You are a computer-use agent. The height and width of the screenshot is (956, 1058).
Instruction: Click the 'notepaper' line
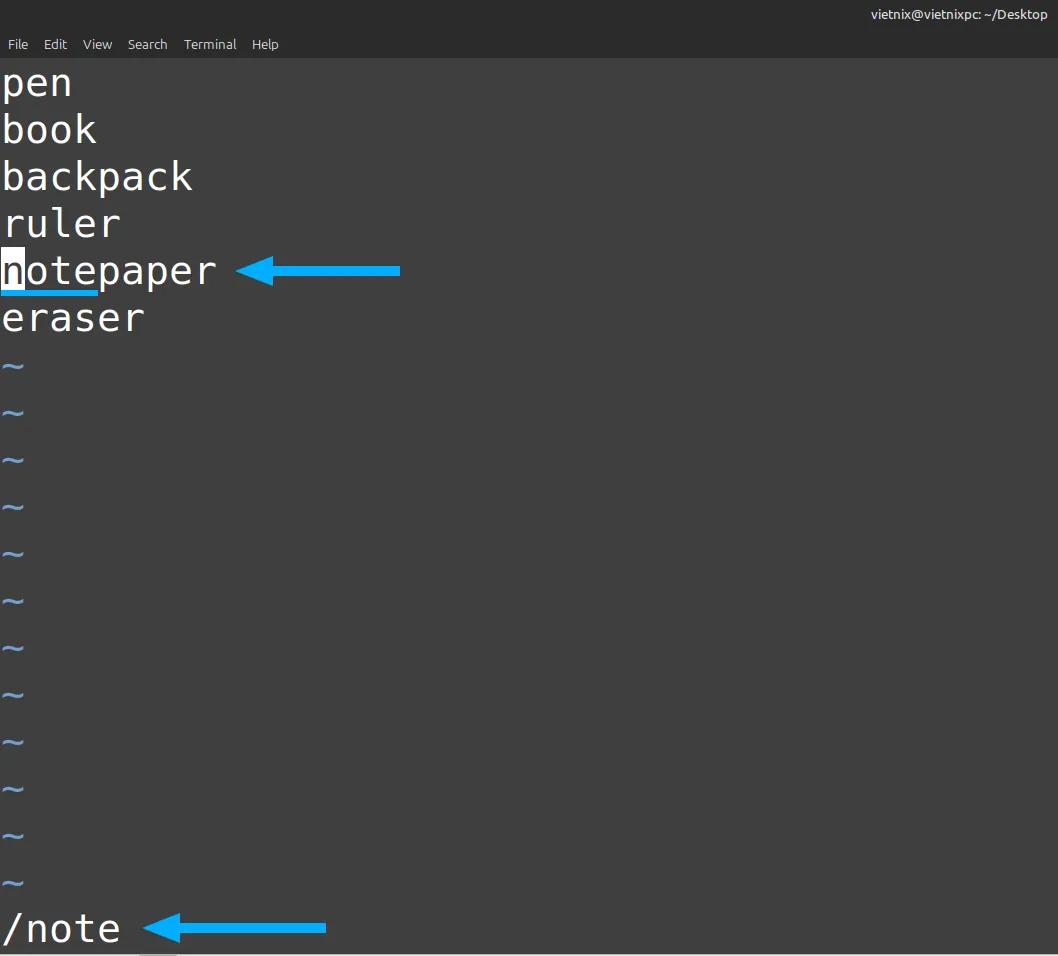pos(109,272)
